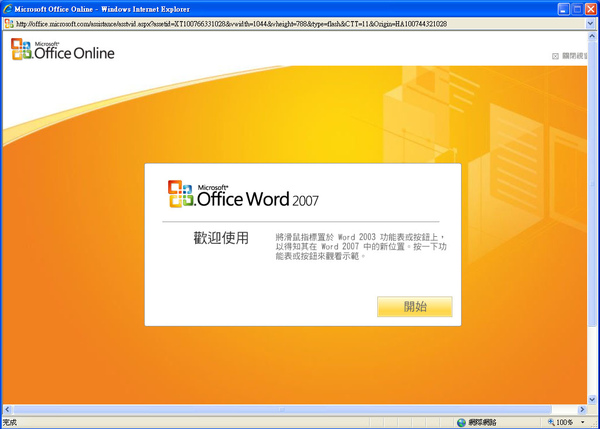Click the horizontal scrollbar thumb
The width and height of the screenshot is (600, 429).
(x=282, y=409)
